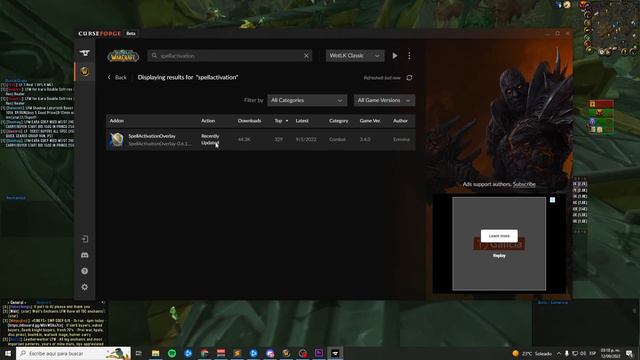Click the weather widget in the system tray
Image resolution: width=640 pixels, height=360 pixels.
(x=533, y=353)
